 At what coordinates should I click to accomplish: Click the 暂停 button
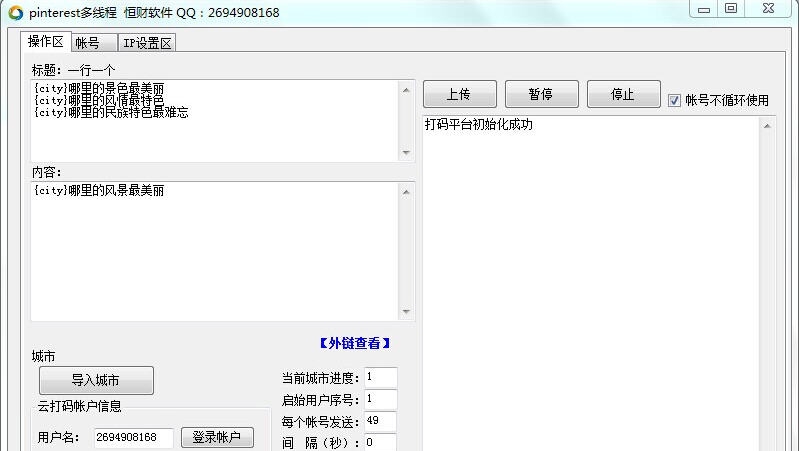[x=542, y=94]
